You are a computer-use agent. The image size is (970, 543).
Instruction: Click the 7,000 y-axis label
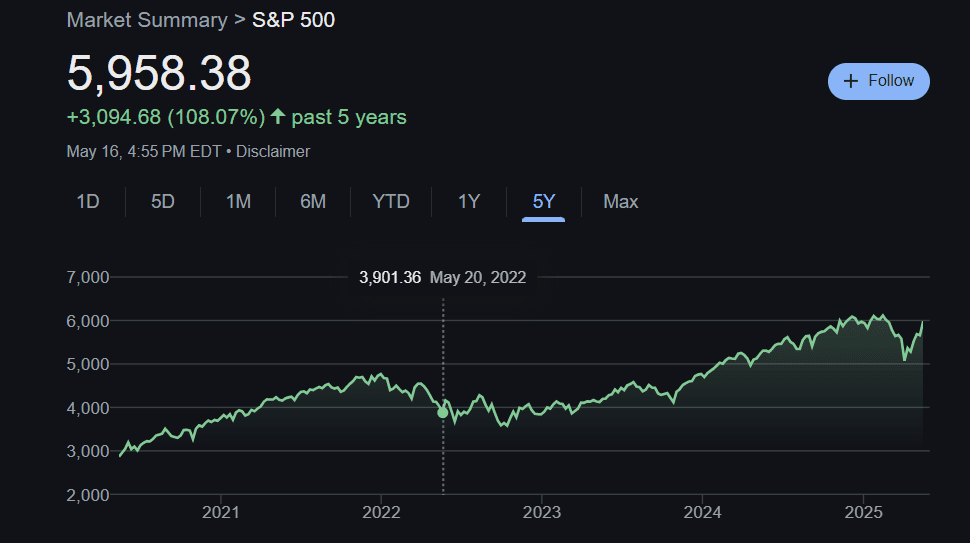88,277
